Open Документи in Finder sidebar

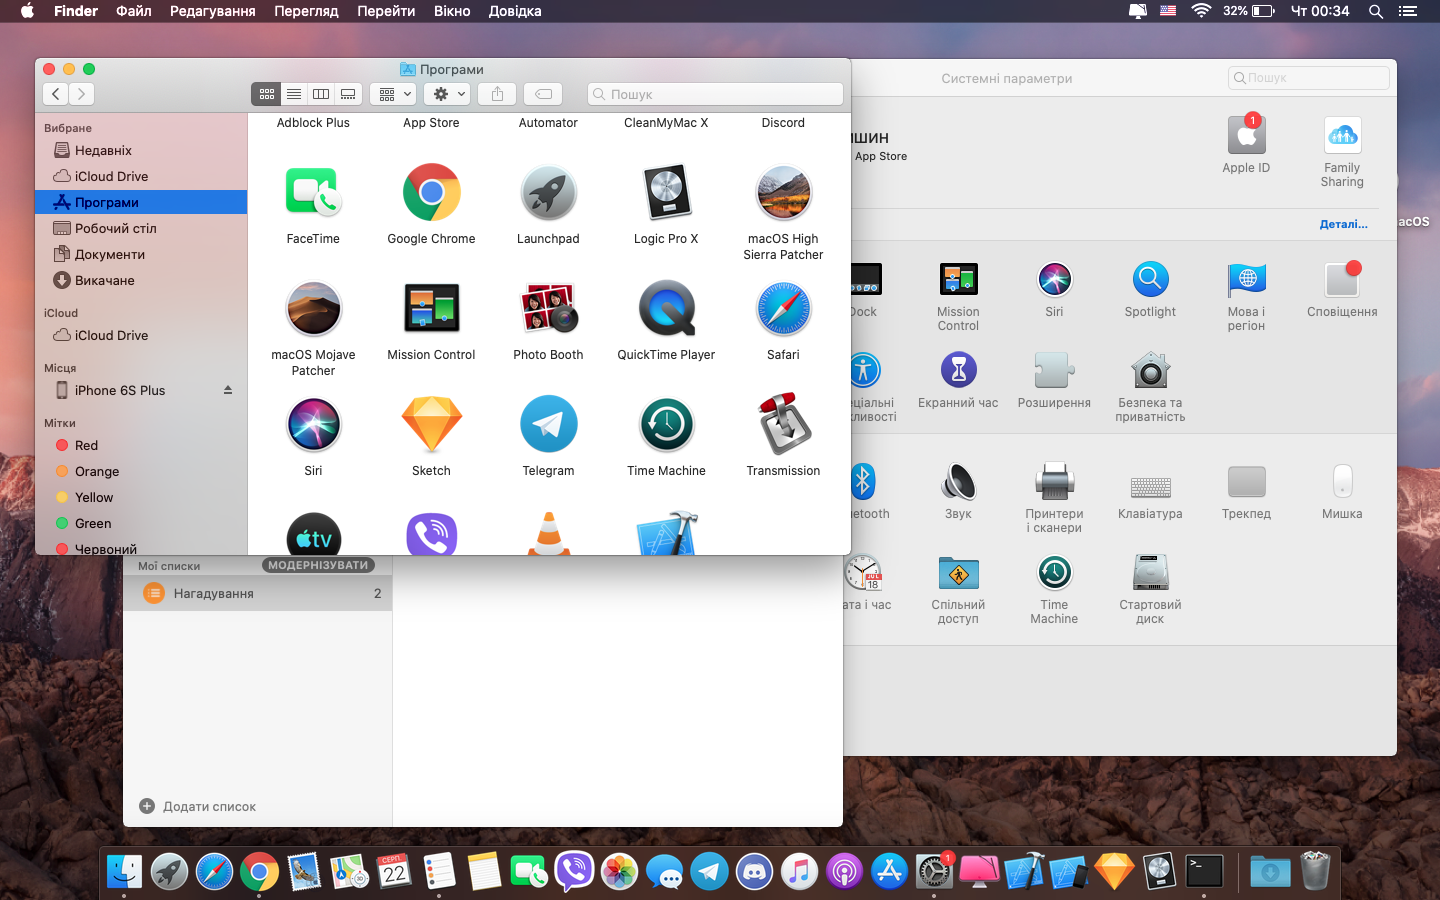click(x=141, y=254)
